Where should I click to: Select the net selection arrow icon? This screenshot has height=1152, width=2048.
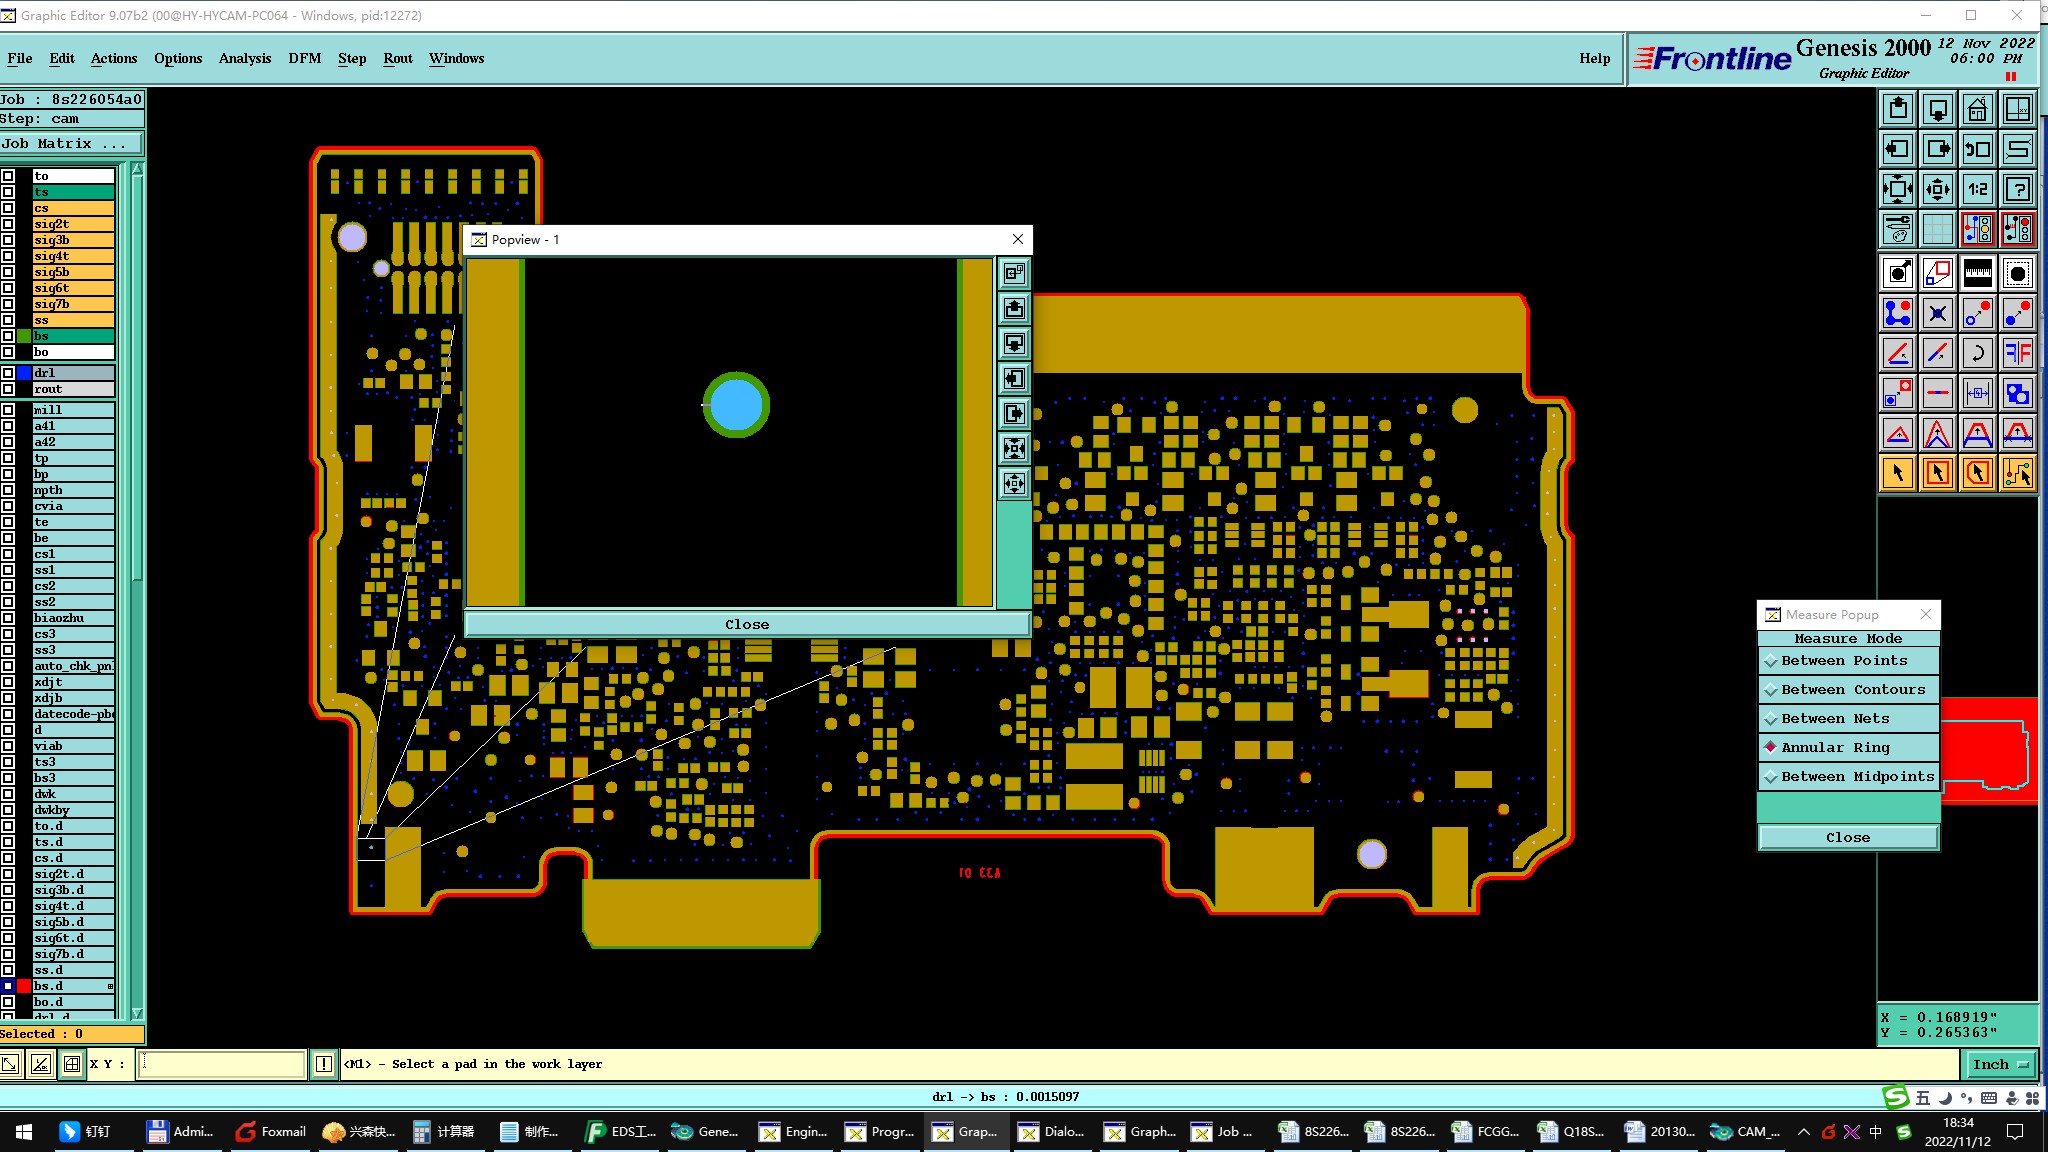tap(2017, 473)
